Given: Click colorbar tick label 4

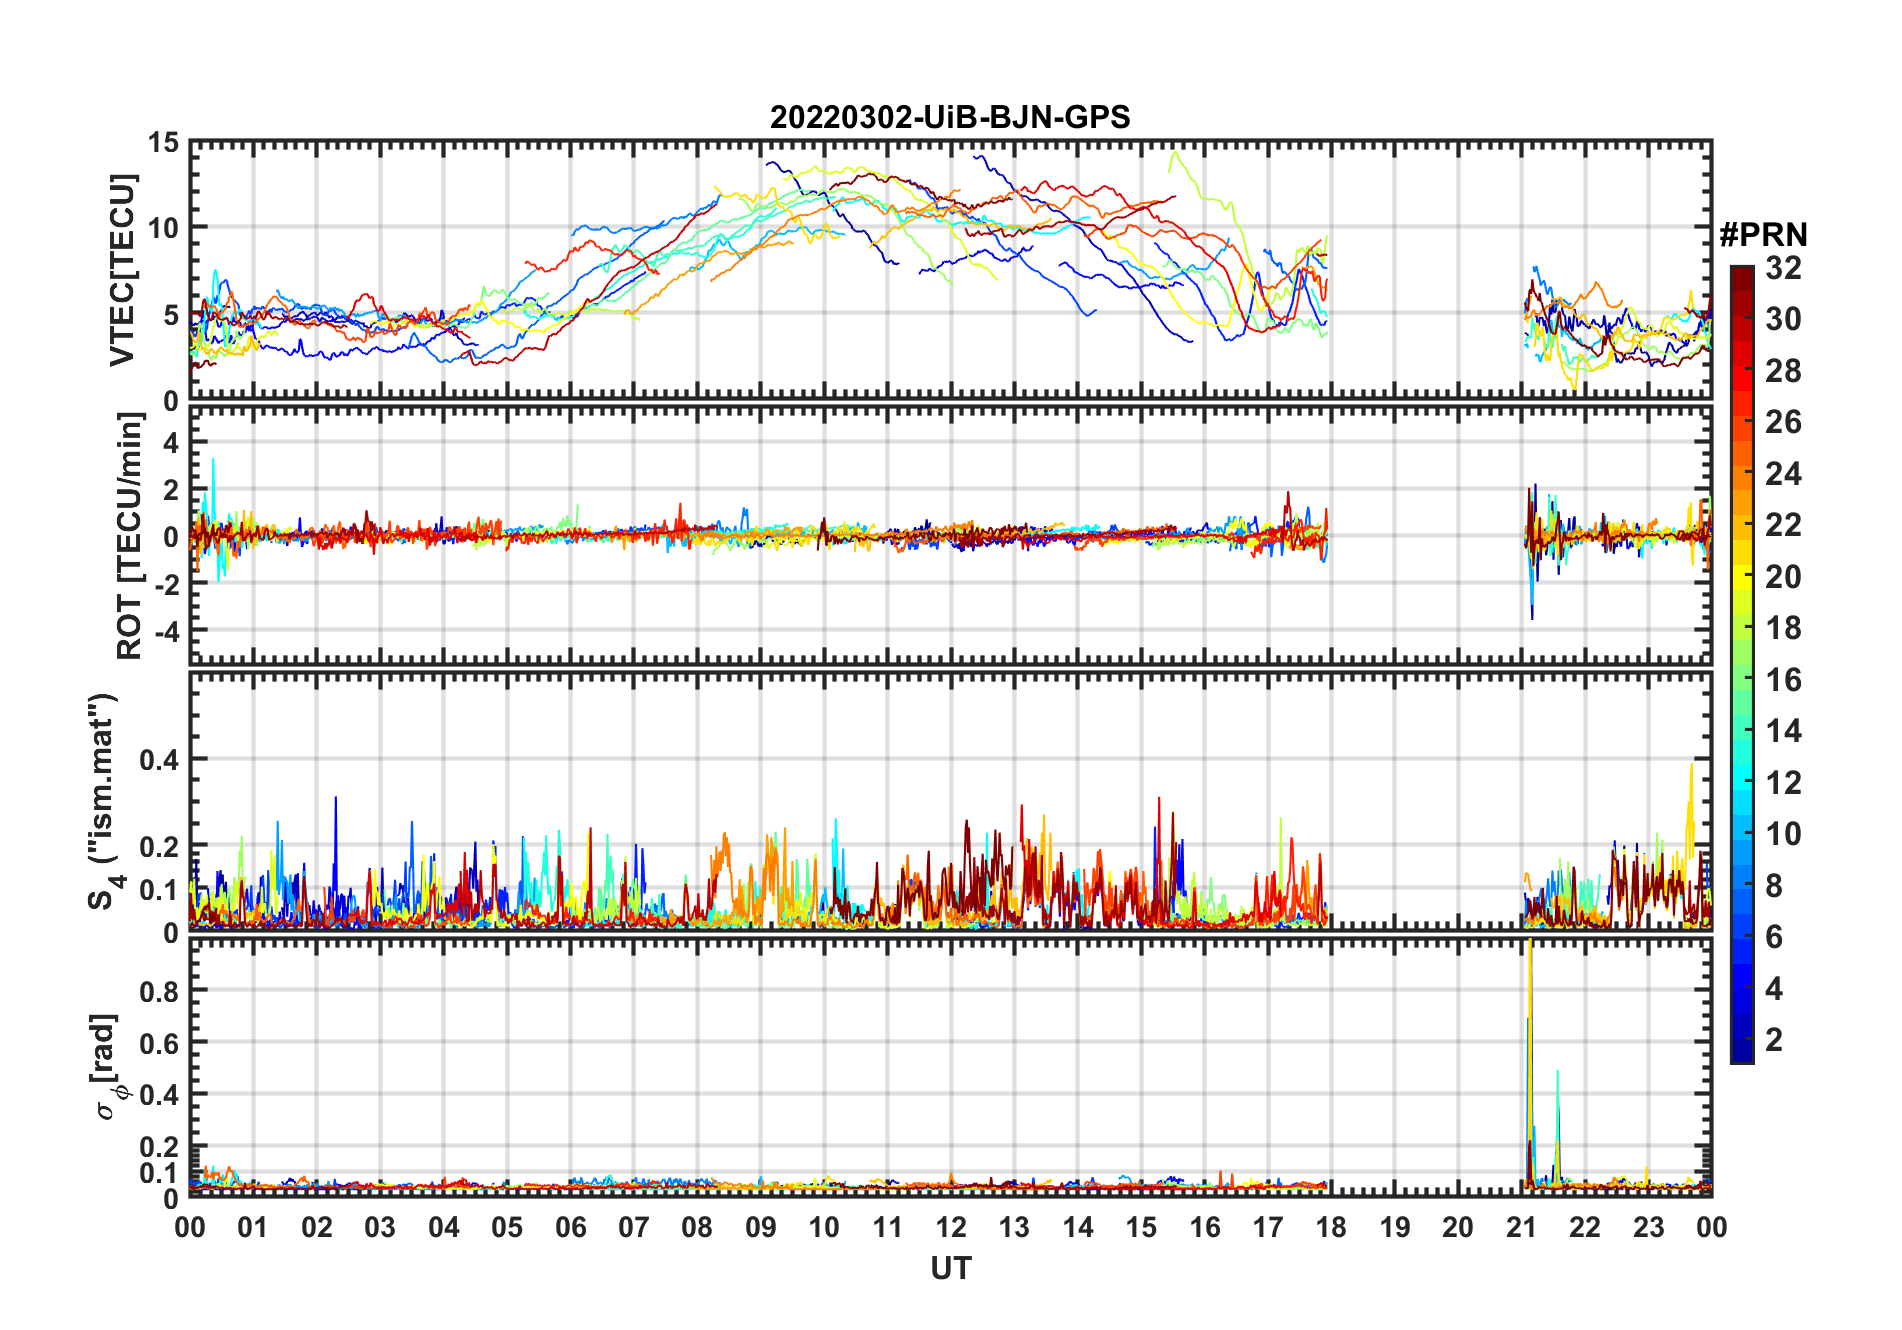Looking at the screenshot, I should (x=1774, y=988).
